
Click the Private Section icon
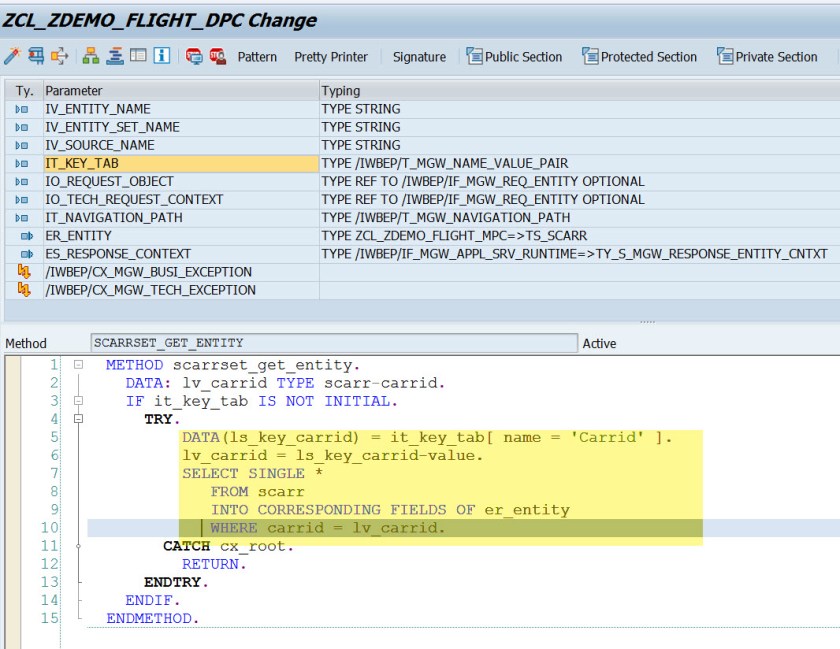725,56
